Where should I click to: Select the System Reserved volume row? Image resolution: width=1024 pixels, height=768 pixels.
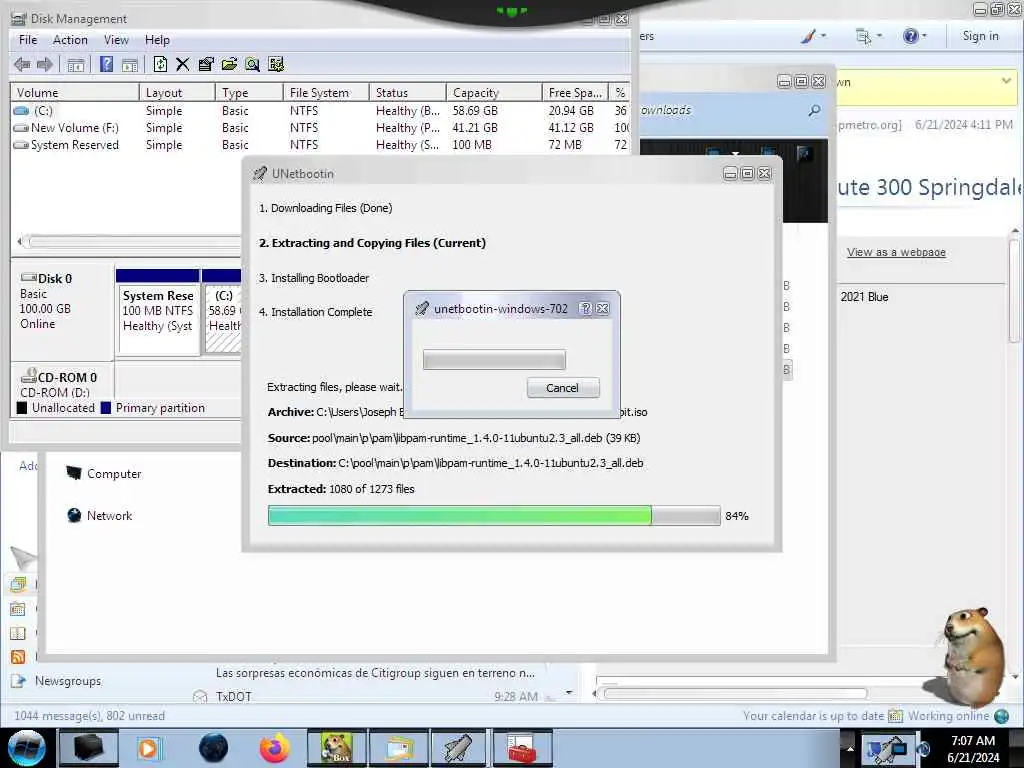[320, 144]
